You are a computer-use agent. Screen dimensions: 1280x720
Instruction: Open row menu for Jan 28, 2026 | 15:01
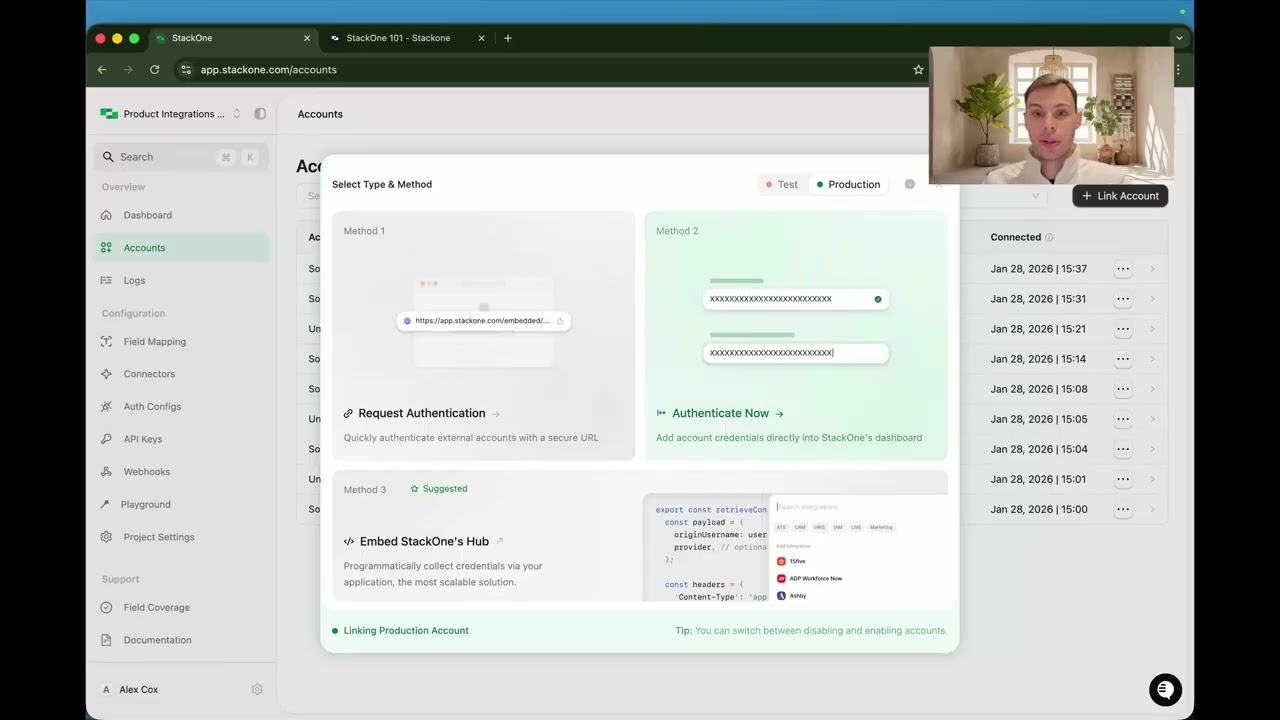coord(1123,479)
